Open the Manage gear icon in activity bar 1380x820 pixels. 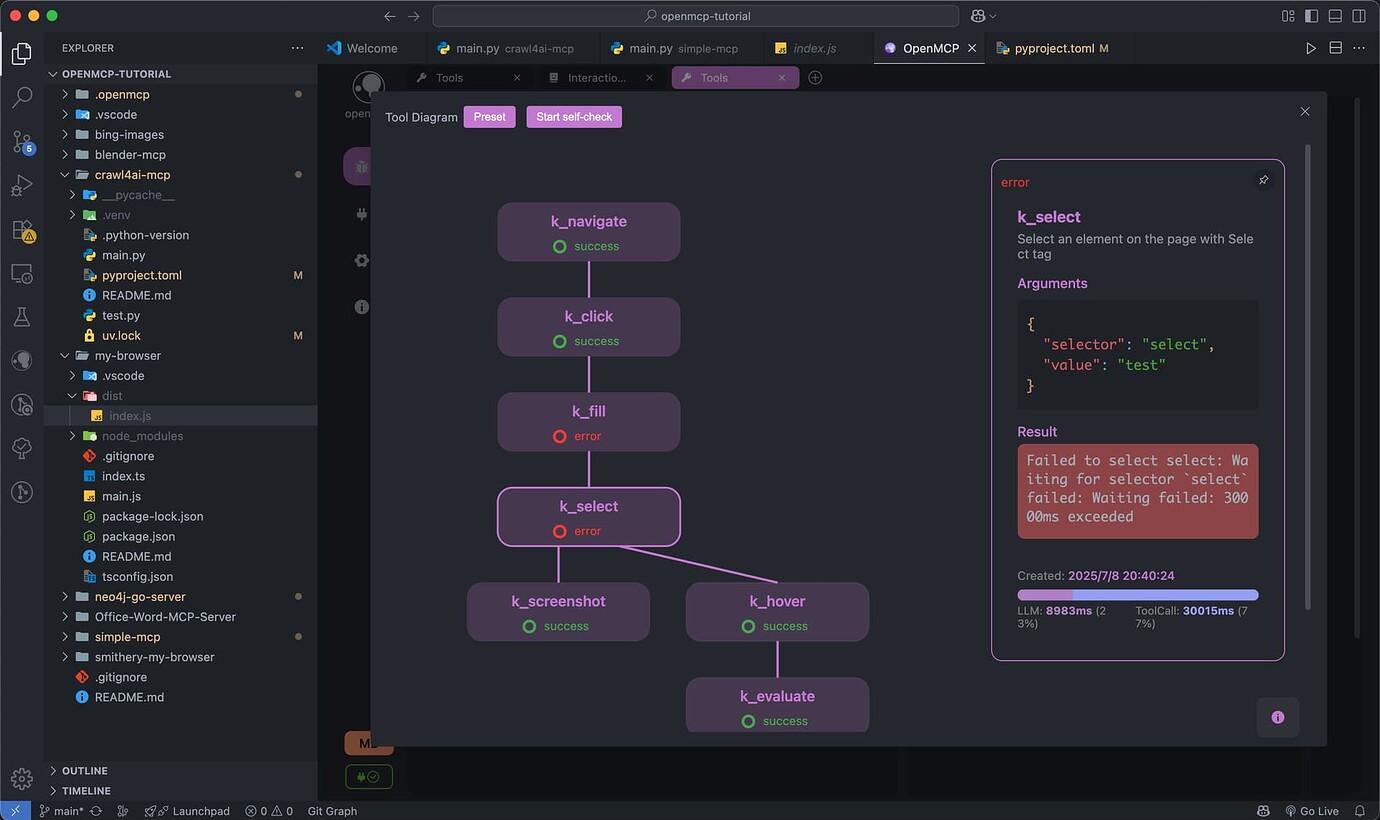click(22, 778)
